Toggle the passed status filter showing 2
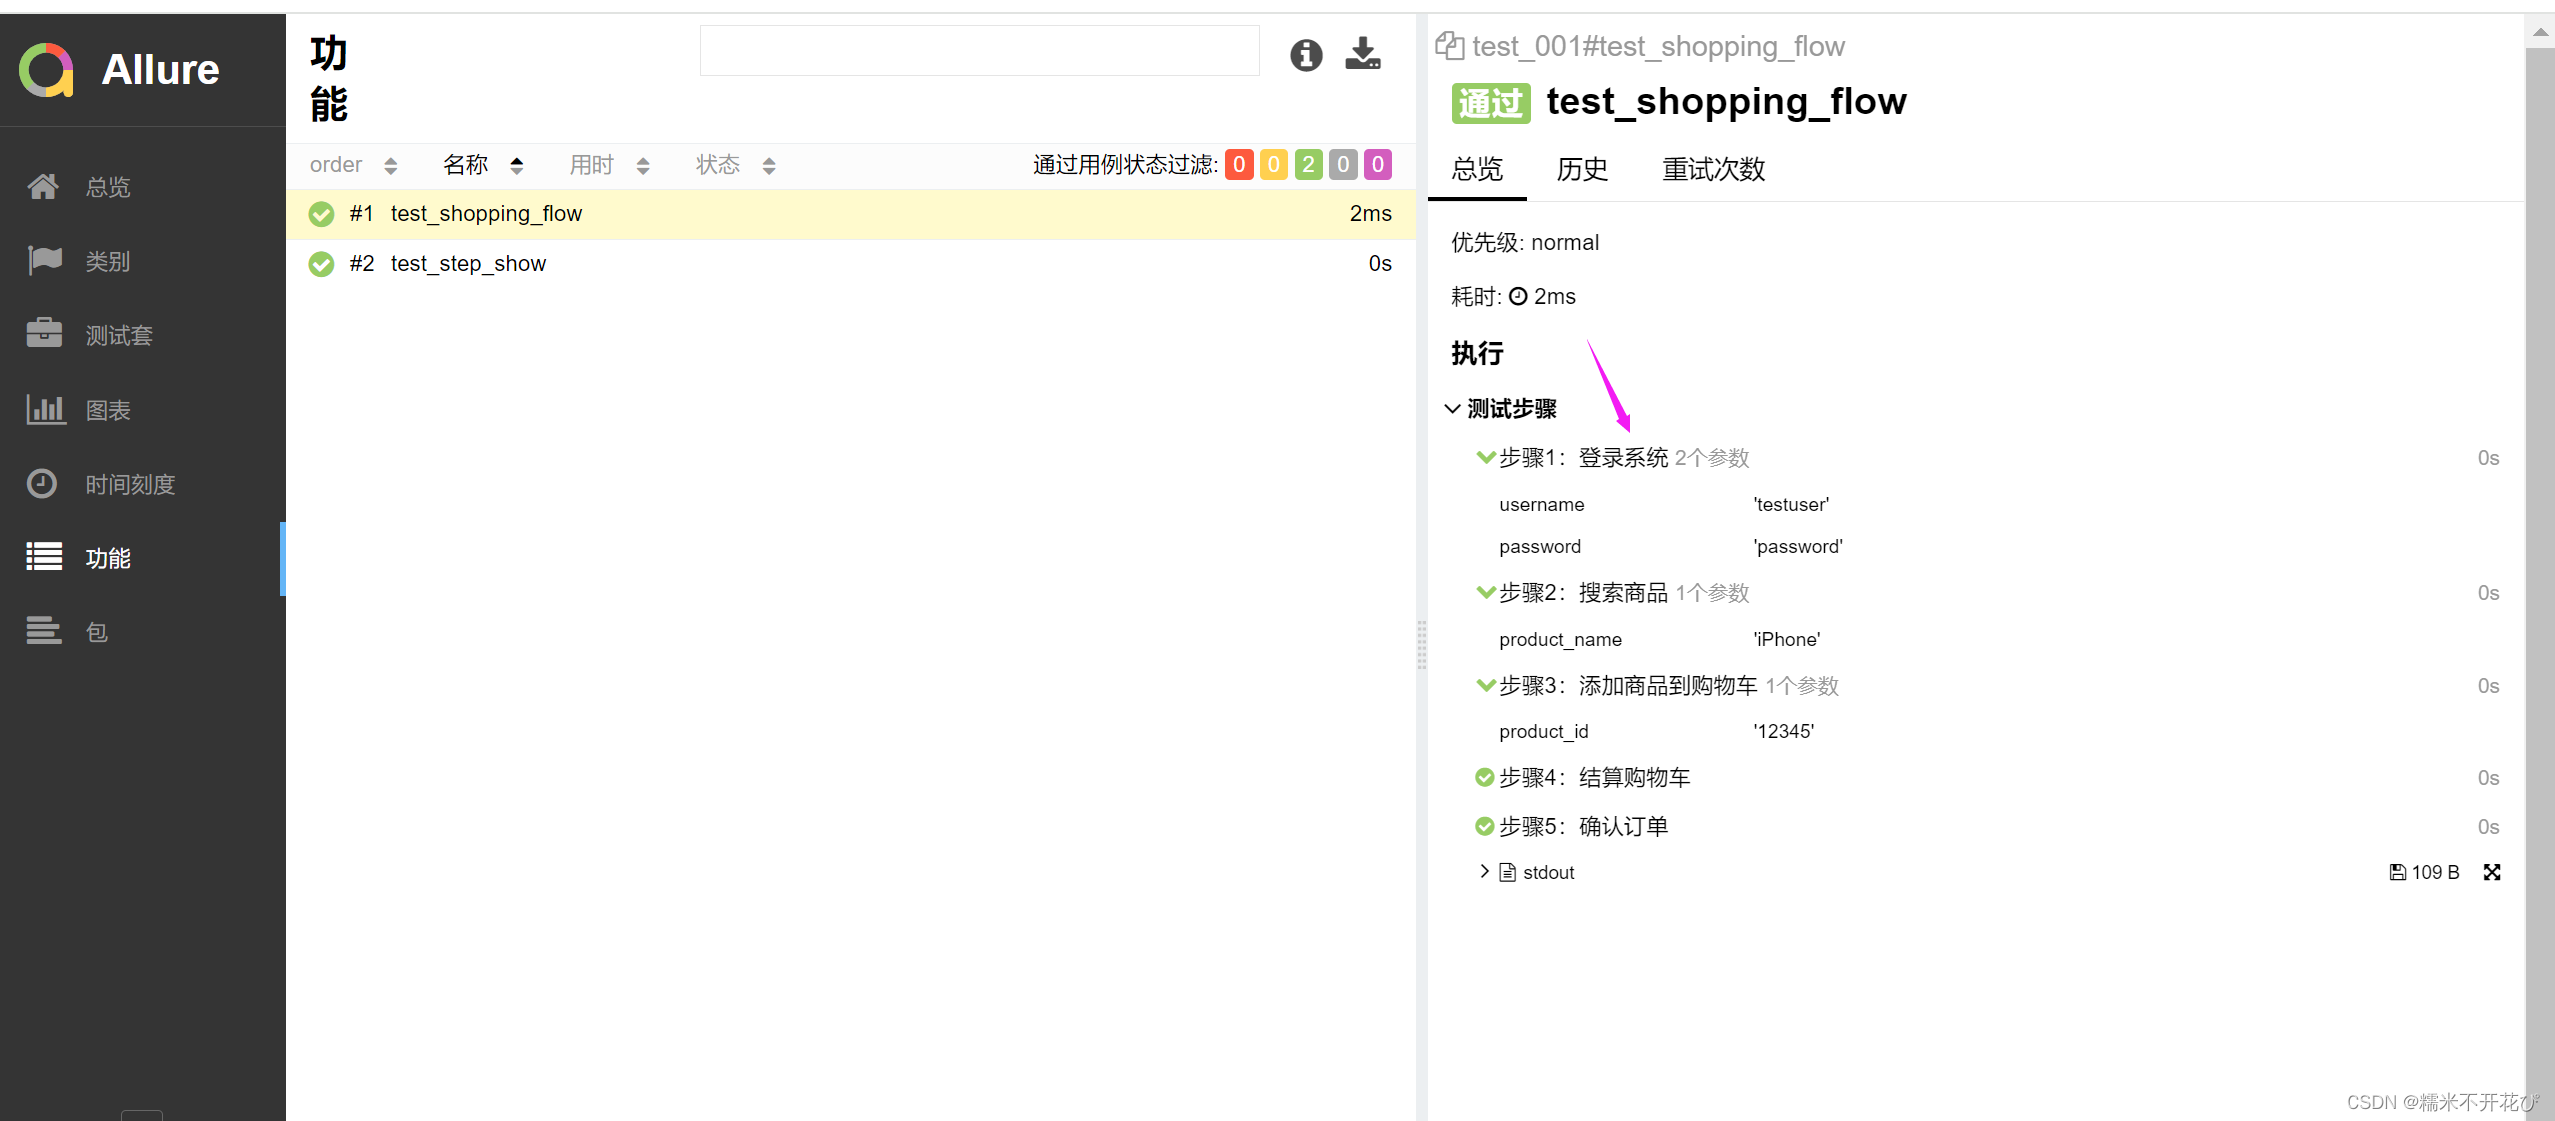2555x1121 pixels. pos(1307,164)
